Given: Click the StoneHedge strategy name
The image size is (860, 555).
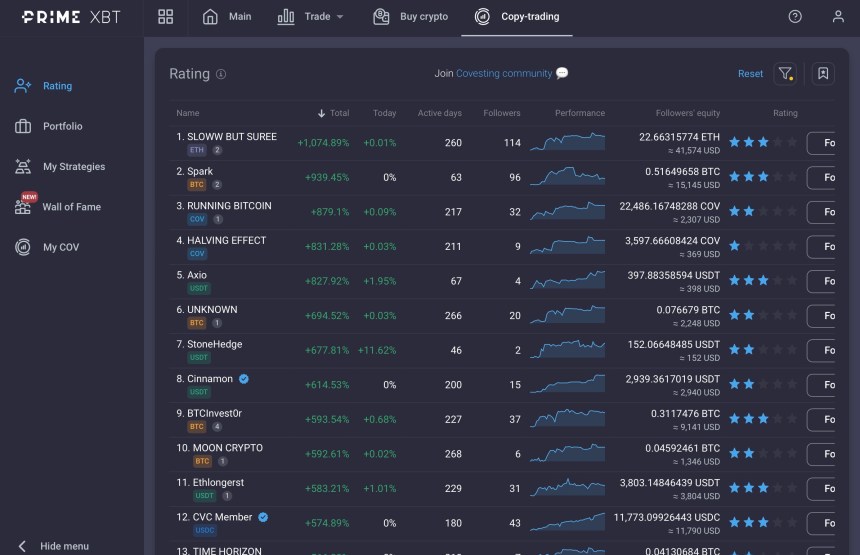Looking at the screenshot, I should tap(214, 344).
